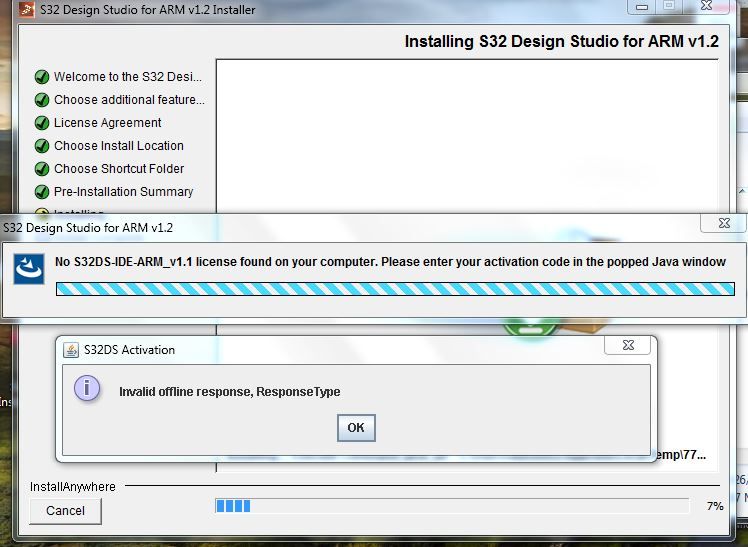Screen dimensions: 748x547
Task: Click the green check beside Choose Shortcut Folder
Action: [42, 168]
